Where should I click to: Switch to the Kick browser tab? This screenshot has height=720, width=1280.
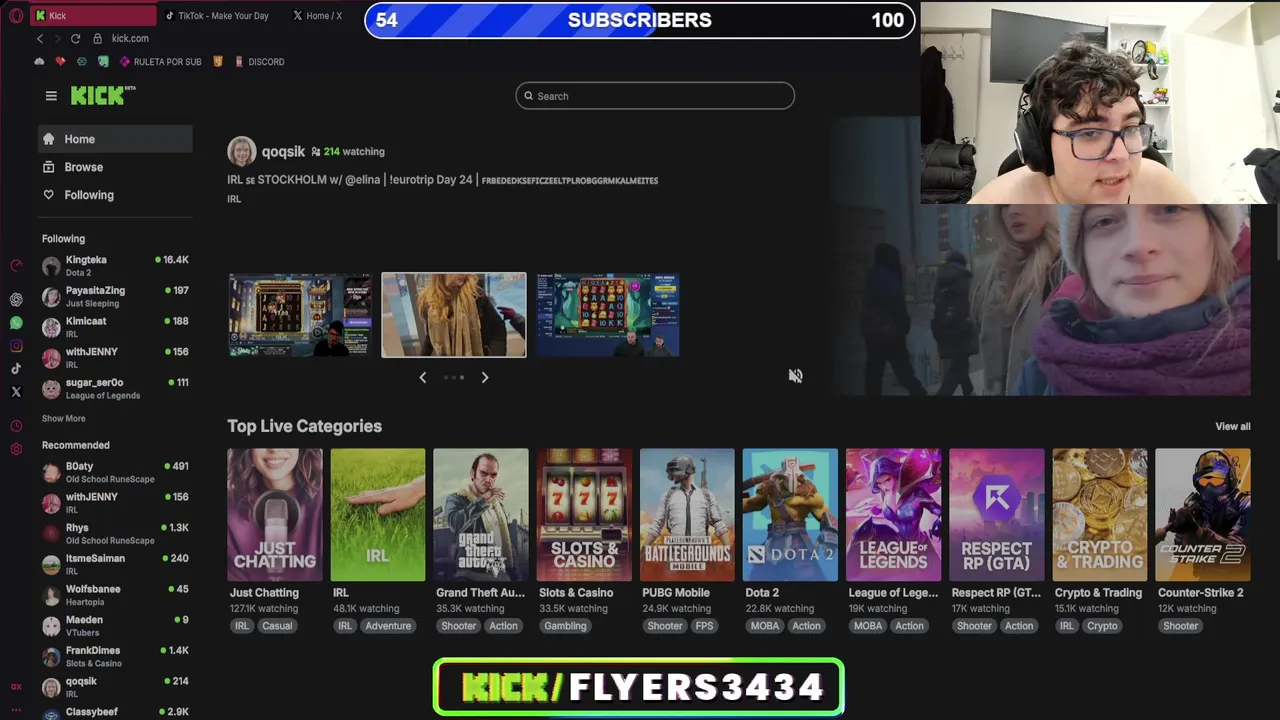click(x=93, y=15)
